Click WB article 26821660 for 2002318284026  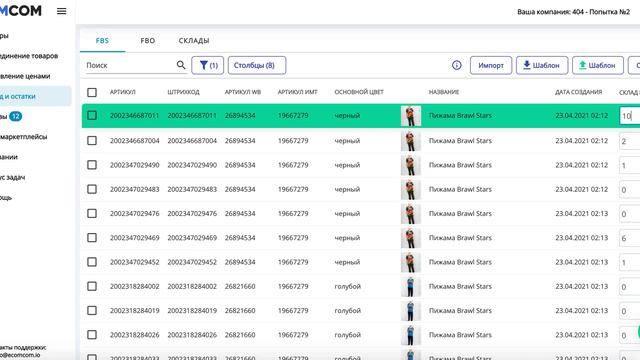pyautogui.click(x=240, y=335)
